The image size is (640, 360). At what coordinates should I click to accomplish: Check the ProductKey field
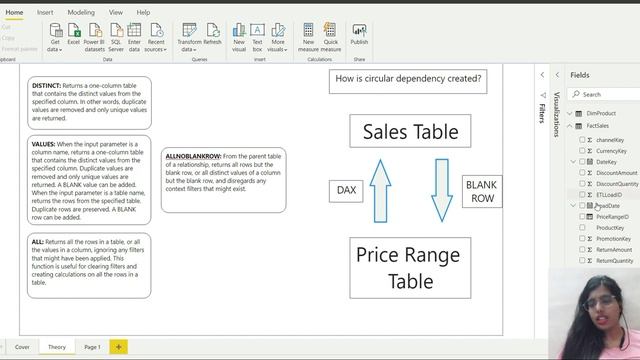tap(582, 227)
